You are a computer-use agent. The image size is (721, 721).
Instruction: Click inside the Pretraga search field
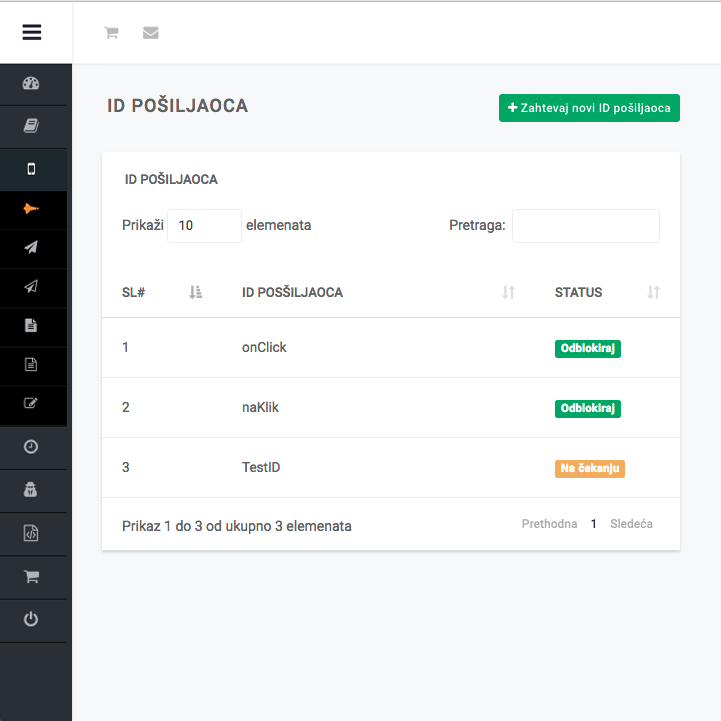tap(585, 226)
